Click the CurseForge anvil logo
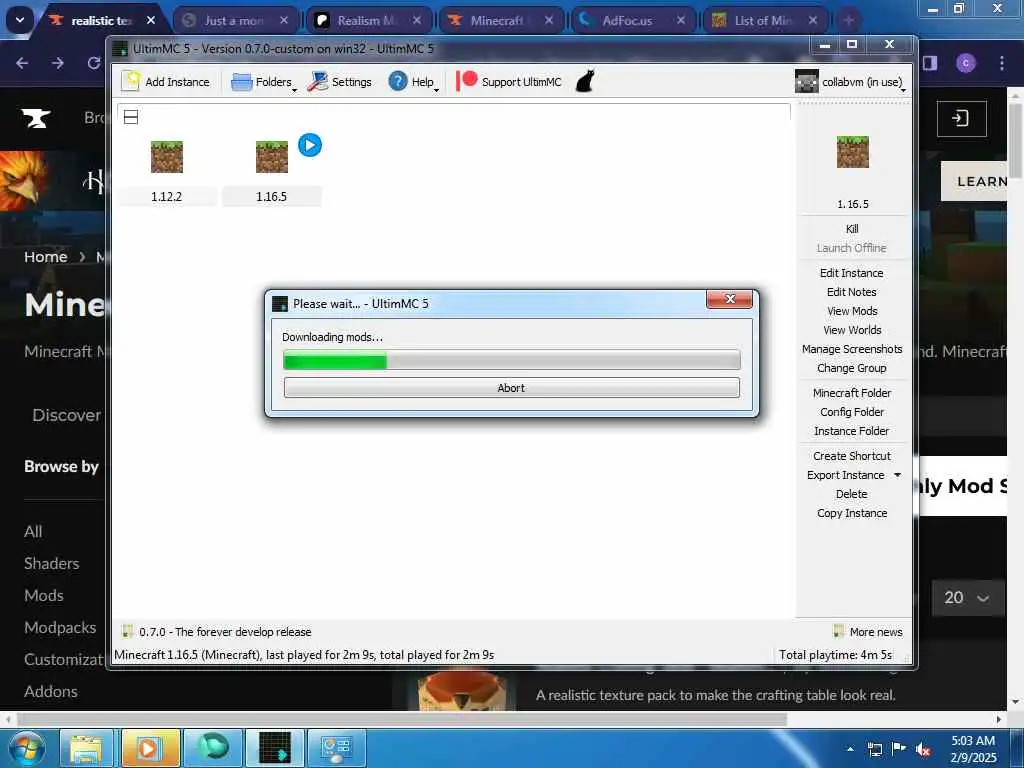The height and width of the screenshot is (768, 1024). click(36, 118)
